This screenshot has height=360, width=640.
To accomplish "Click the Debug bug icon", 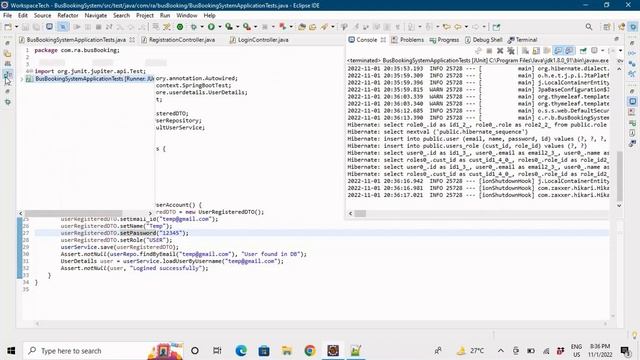I will point(193,27).
